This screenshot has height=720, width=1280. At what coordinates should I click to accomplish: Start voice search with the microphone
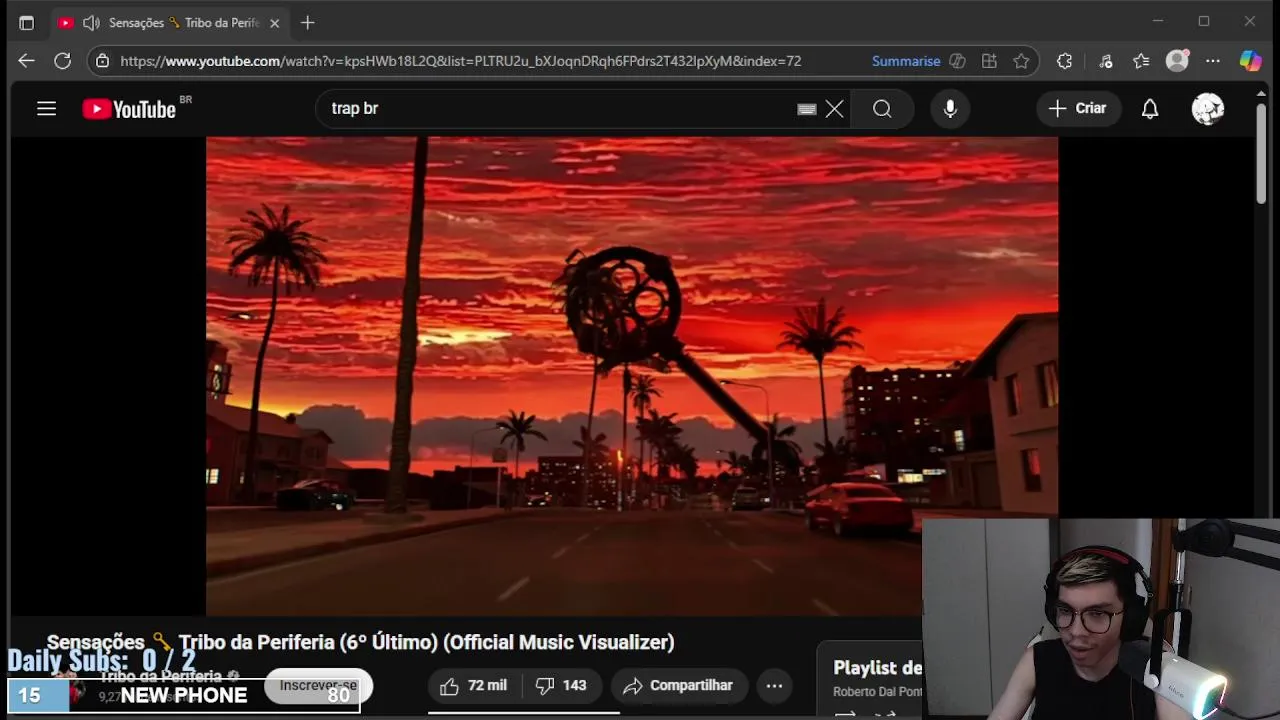pos(950,109)
